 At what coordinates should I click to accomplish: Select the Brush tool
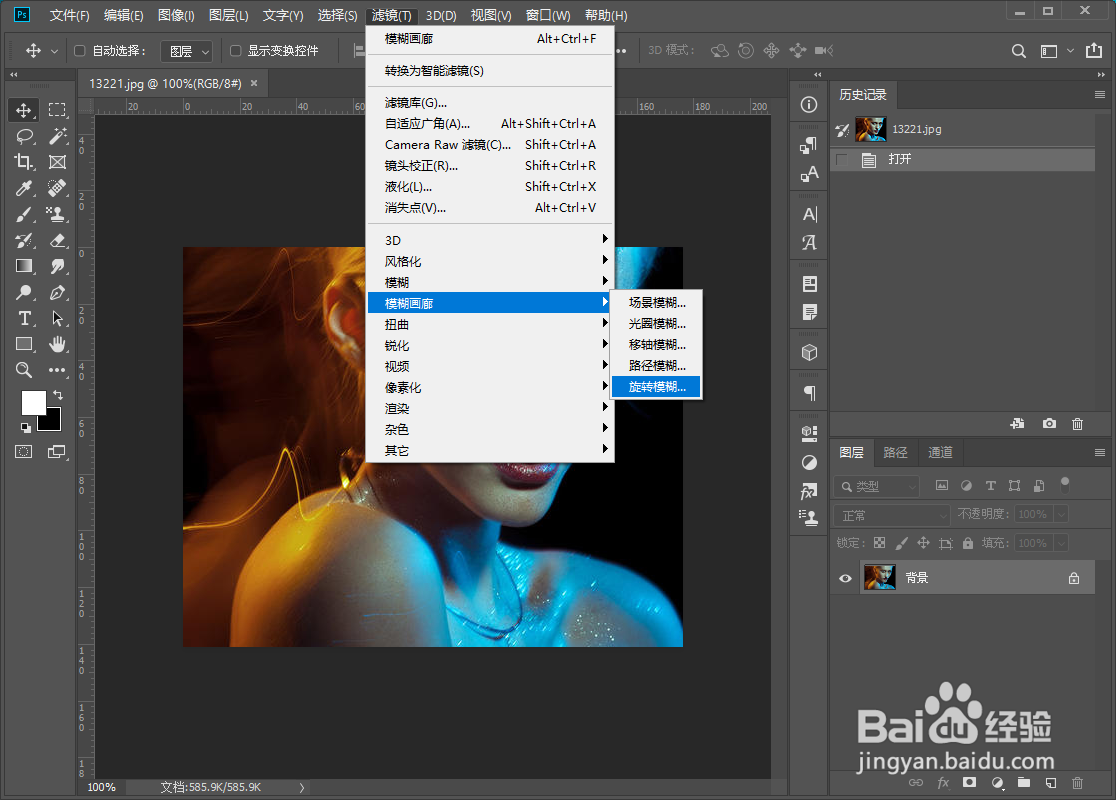pyautogui.click(x=23, y=214)
